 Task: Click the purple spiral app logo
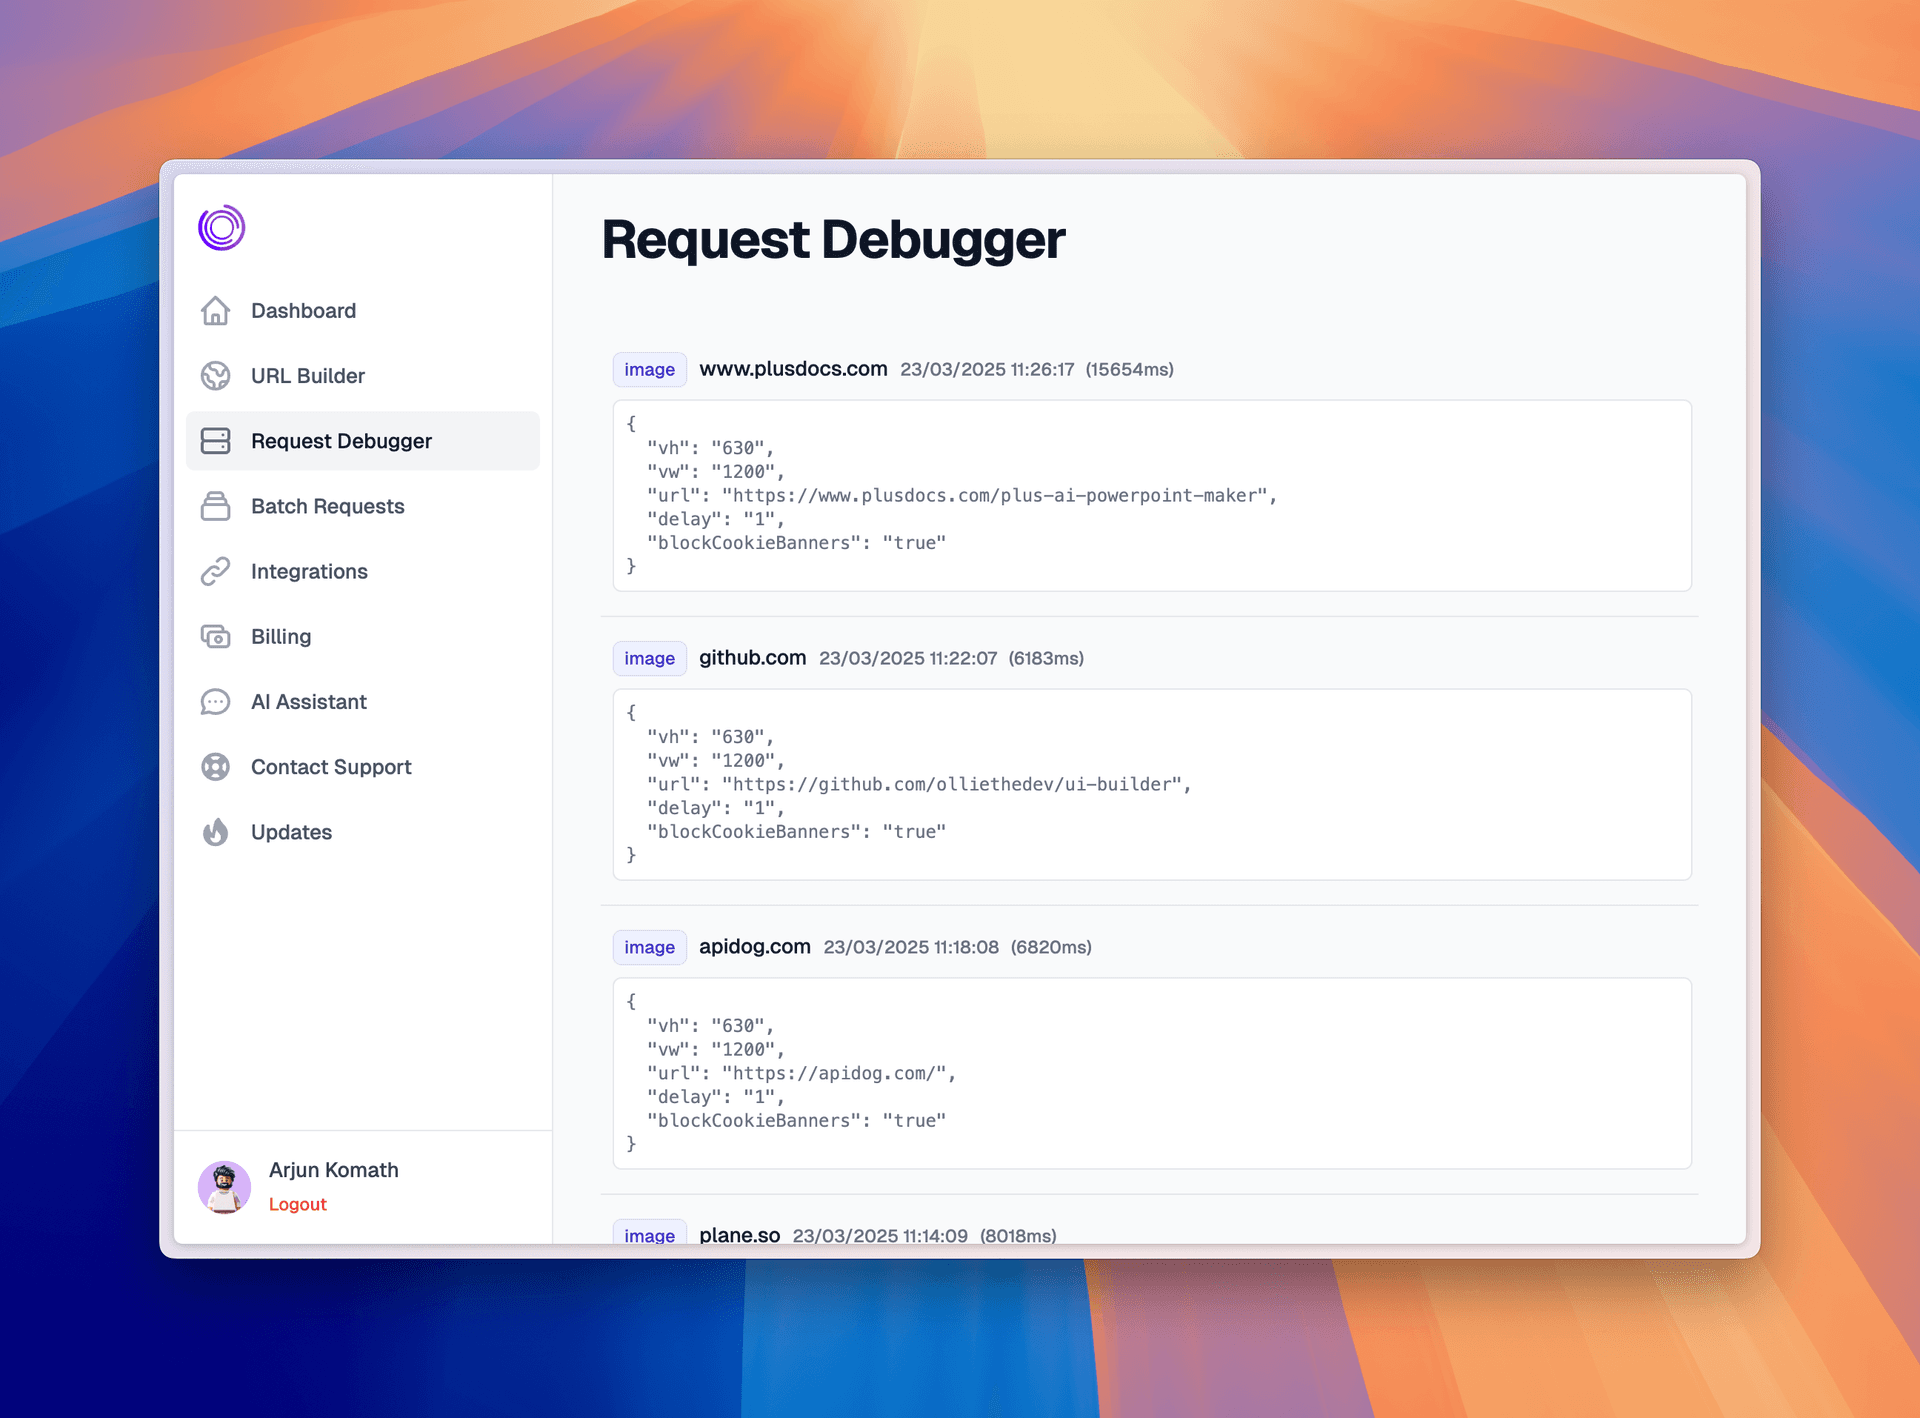[x=221, y=228]
